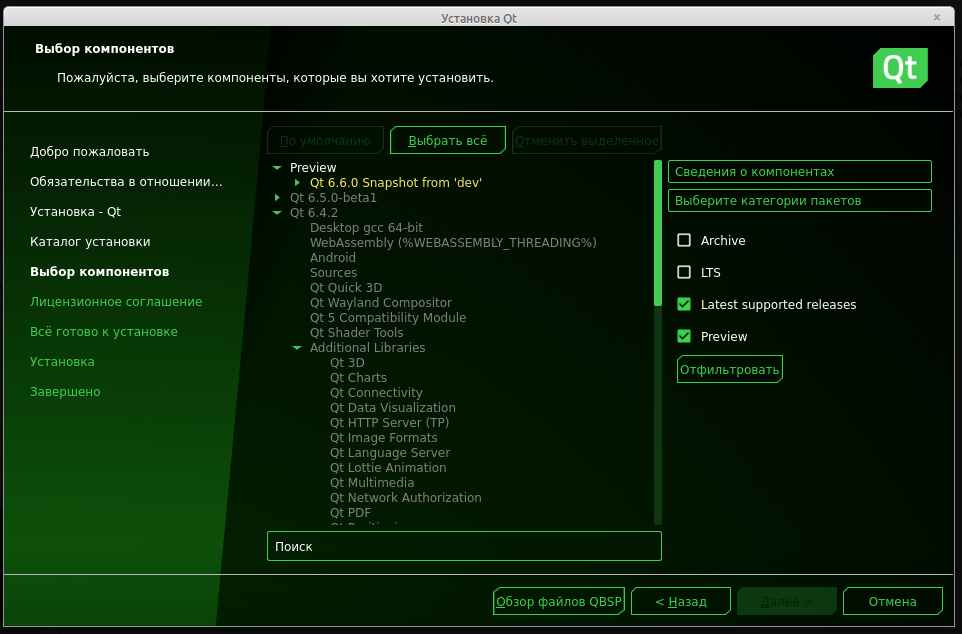Click Отменить выделенное button
Viewport: 962px width, 634px height.
coord(587,141)
